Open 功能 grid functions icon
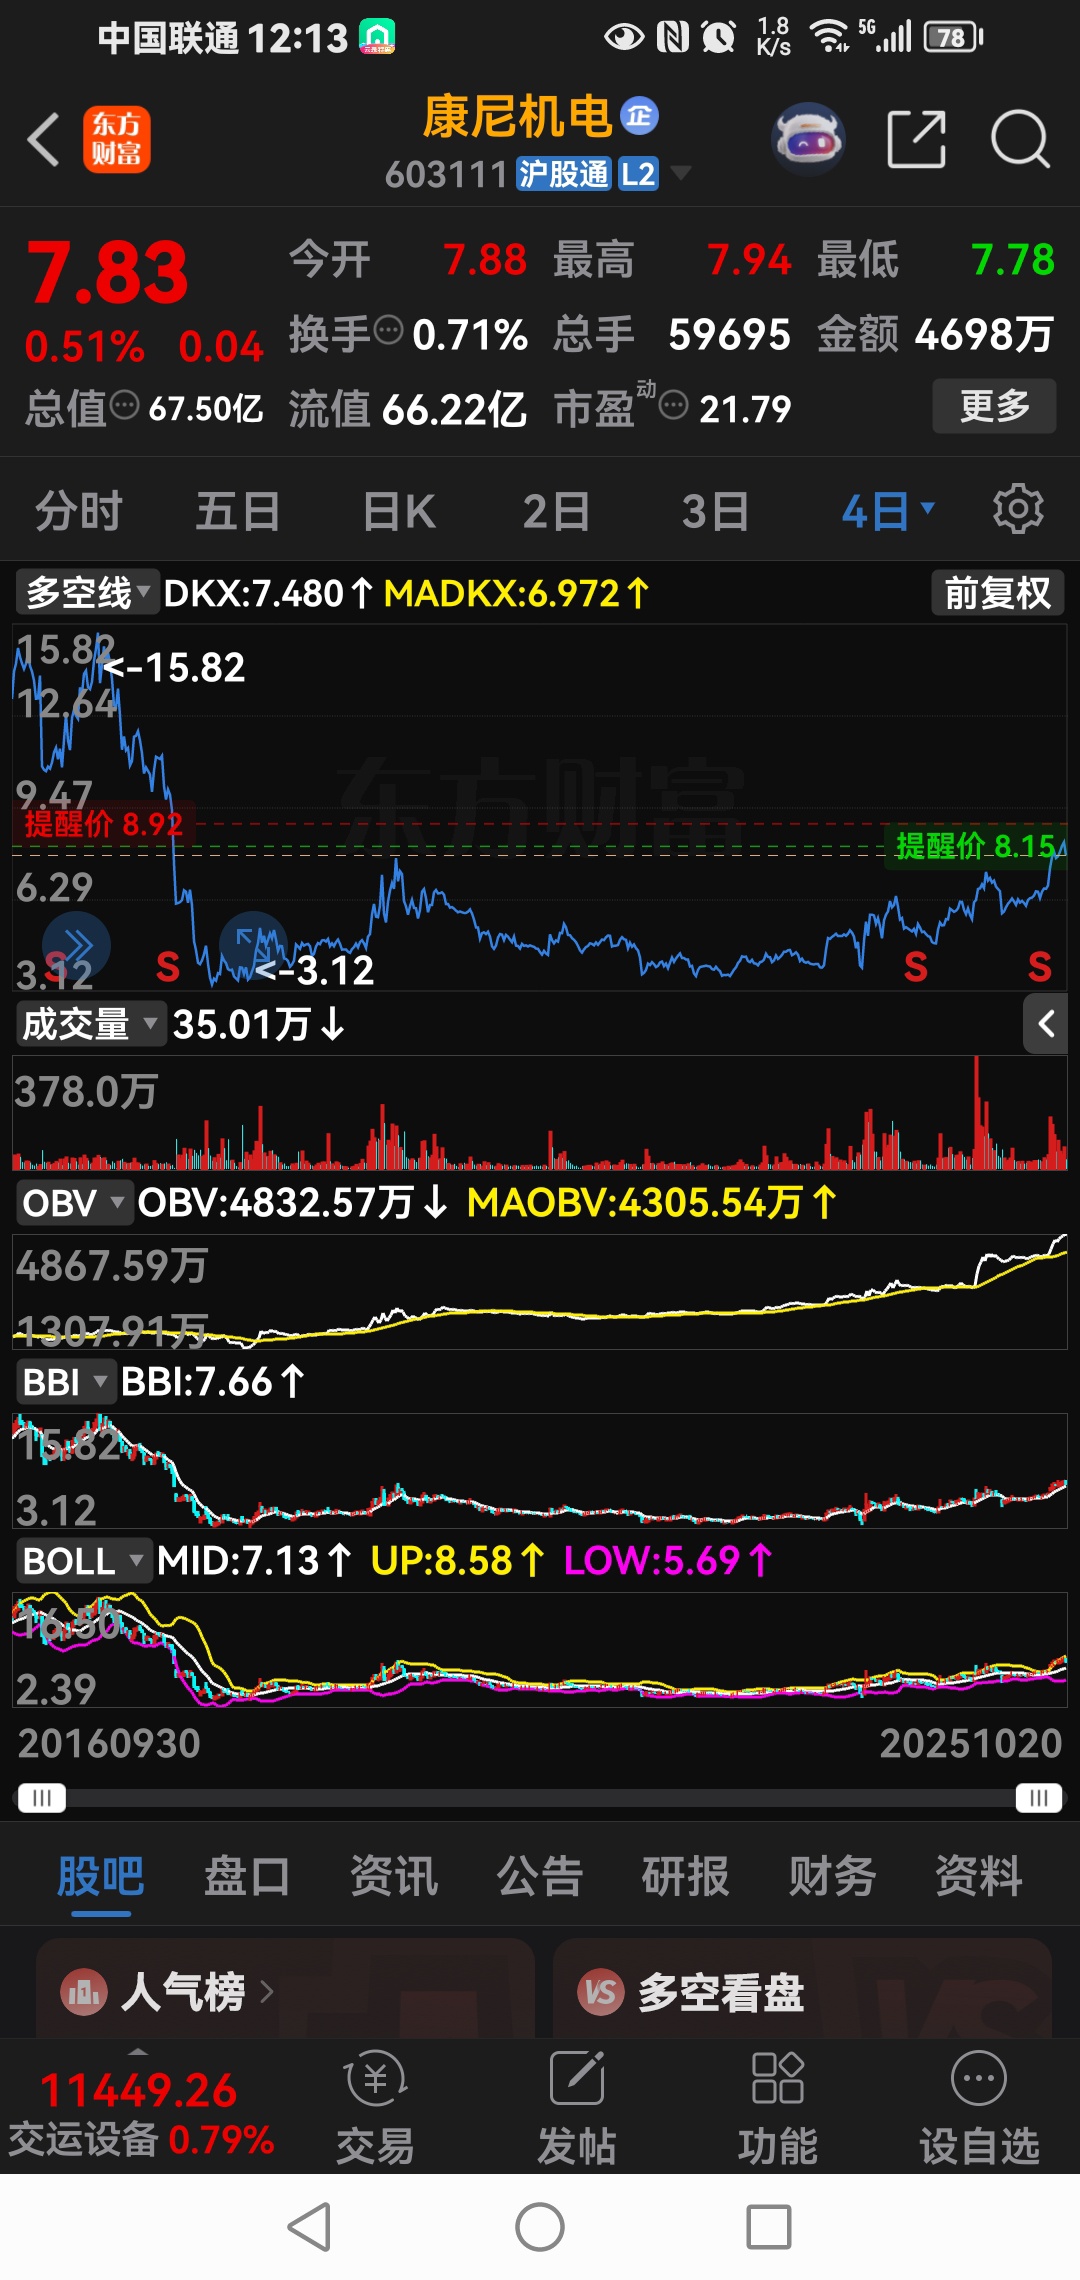 tap(777, 2079)
